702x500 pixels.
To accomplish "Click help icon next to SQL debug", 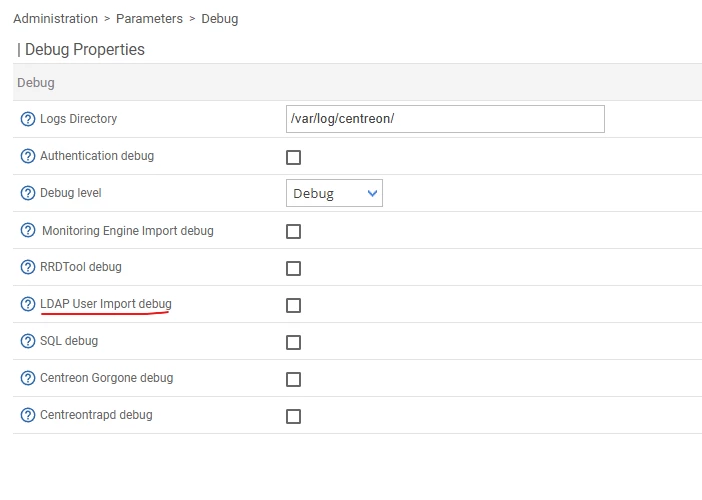I will click(x=28, y=341).
